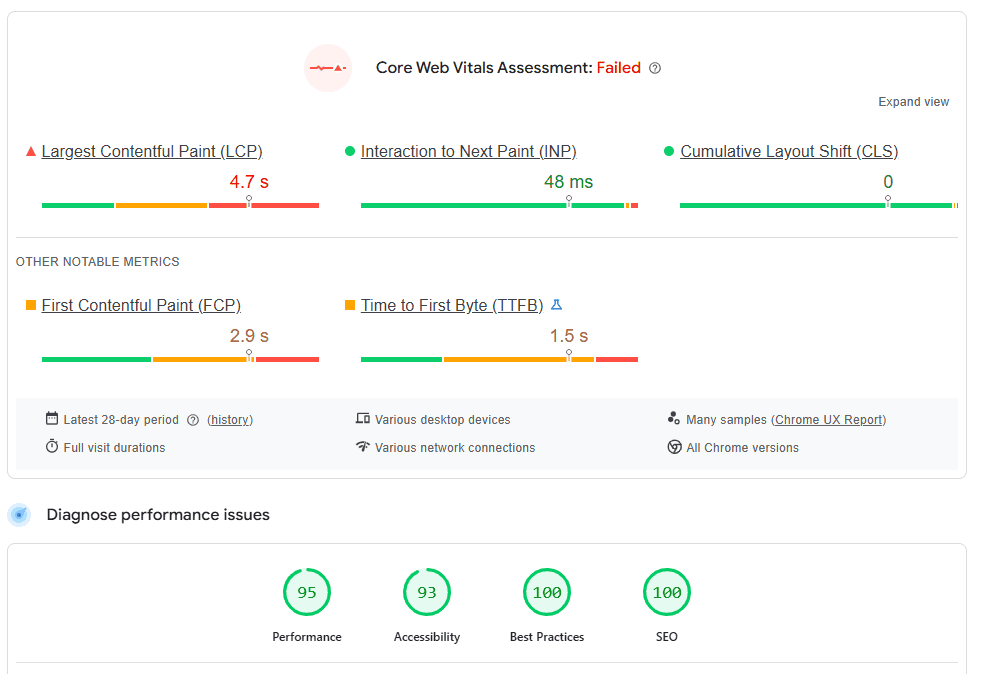The image size is (983, 674).
Task: Click the Chrome logo beside All Chrome versions
Action: click(675, 447)
